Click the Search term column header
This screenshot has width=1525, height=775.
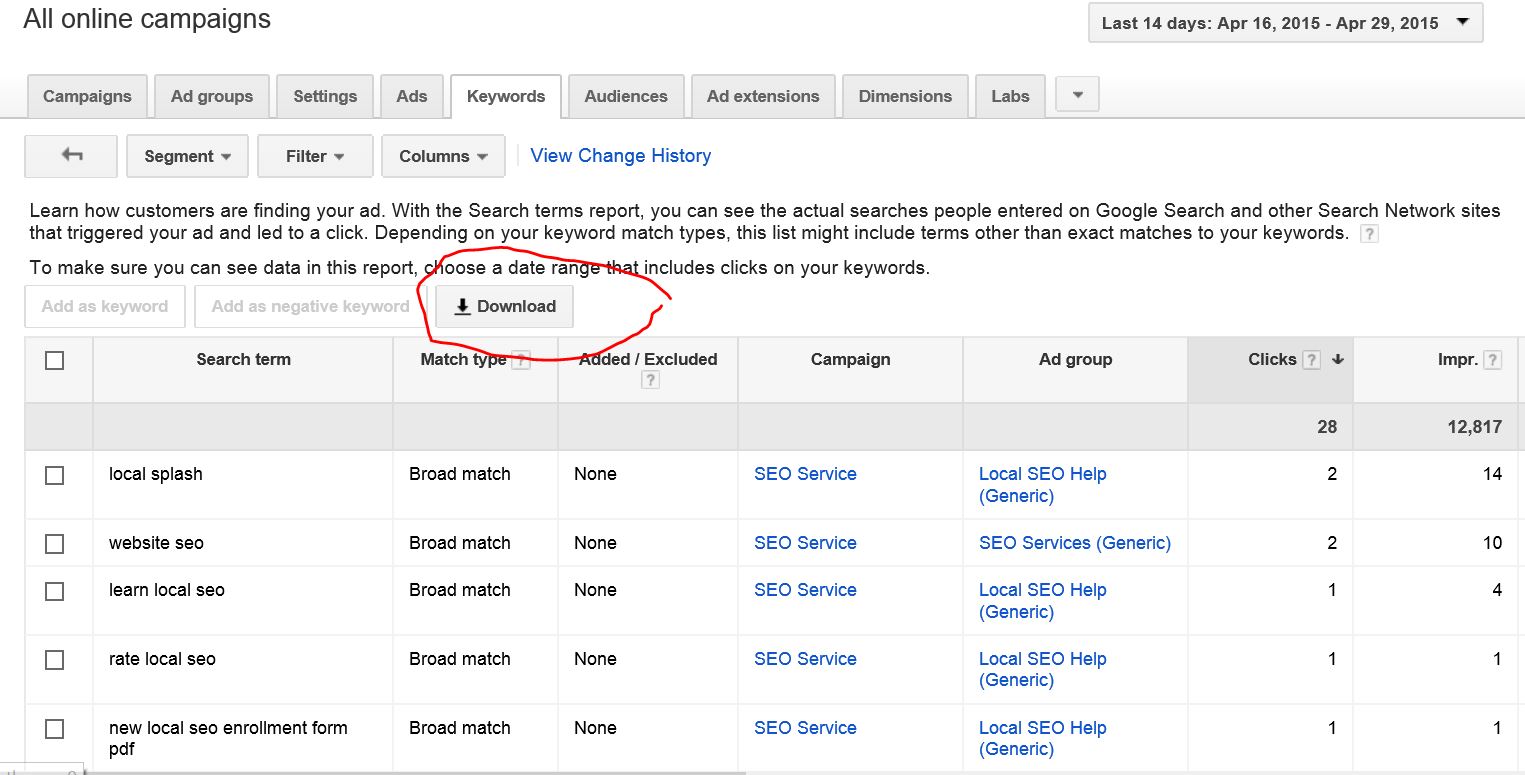pyautogui.click(x=243, y=360)
